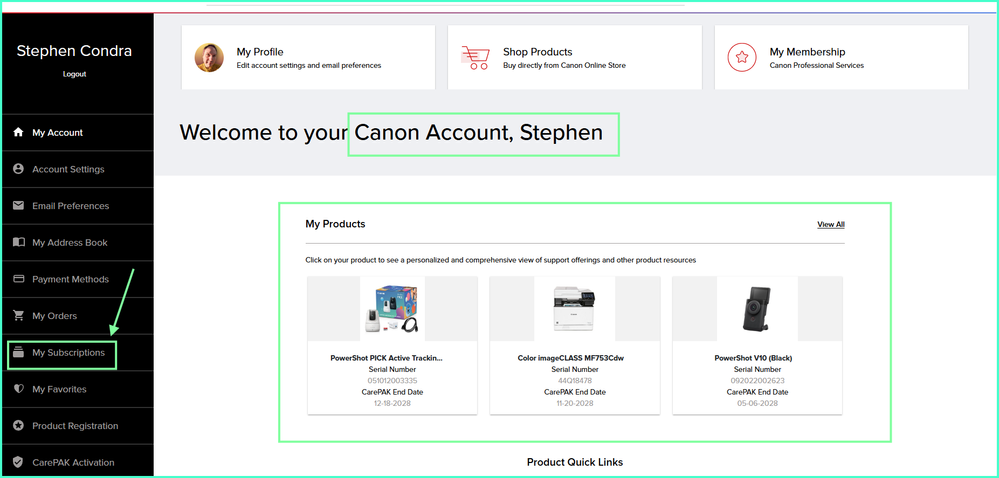Click the star icon beside Product Registration
The width and height of the screenshot is (999, 478).
pos(18,426)
